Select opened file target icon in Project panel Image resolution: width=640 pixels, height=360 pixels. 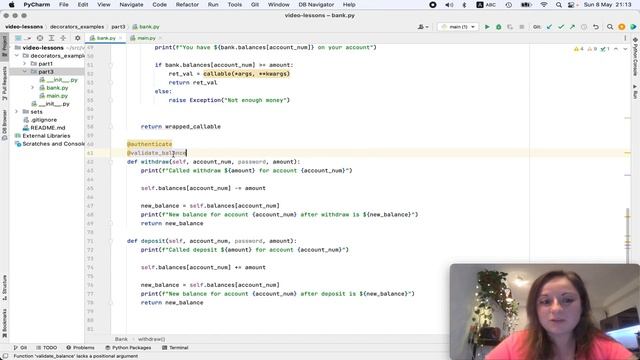[x=40, y=38]
